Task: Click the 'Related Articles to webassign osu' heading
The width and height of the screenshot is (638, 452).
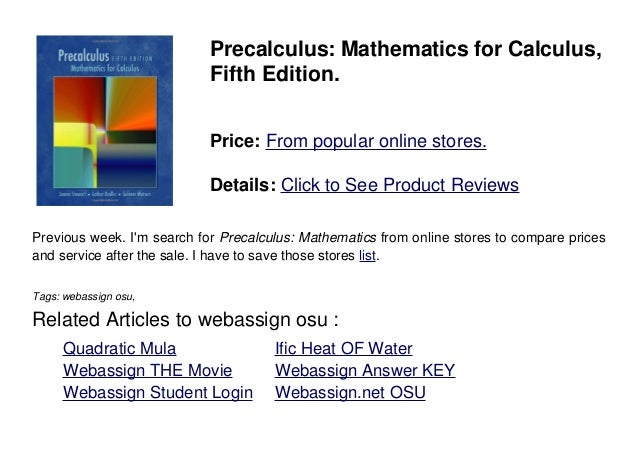Action: 185,320
